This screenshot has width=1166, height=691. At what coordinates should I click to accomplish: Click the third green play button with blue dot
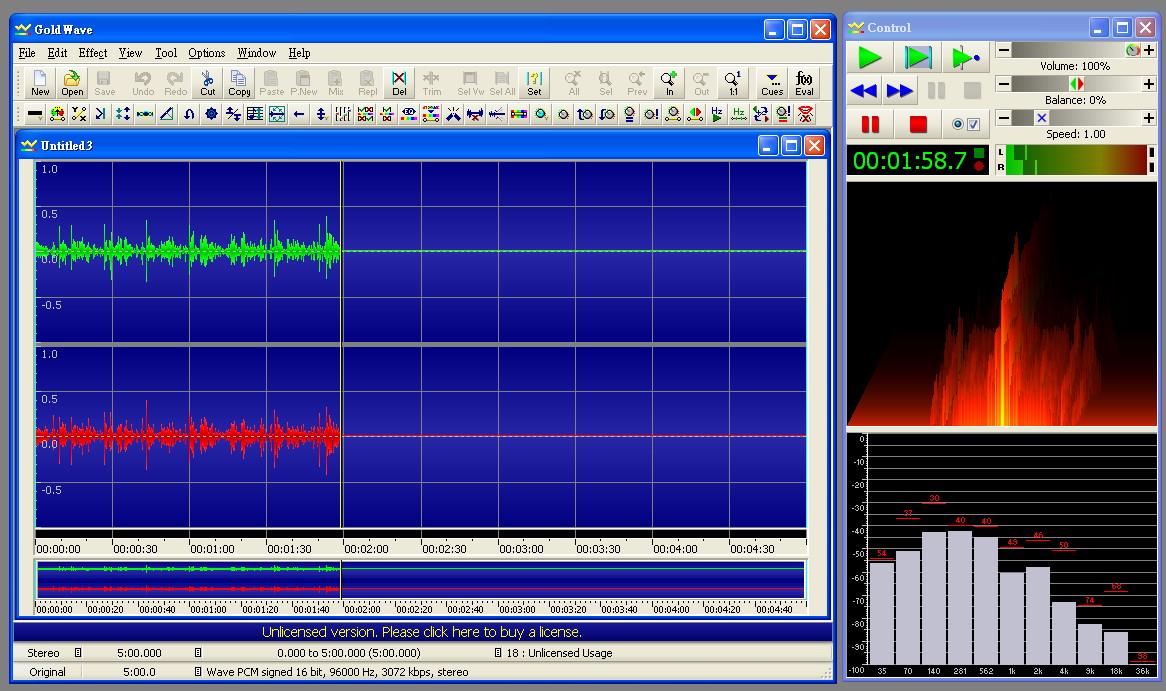coord(965,57)
